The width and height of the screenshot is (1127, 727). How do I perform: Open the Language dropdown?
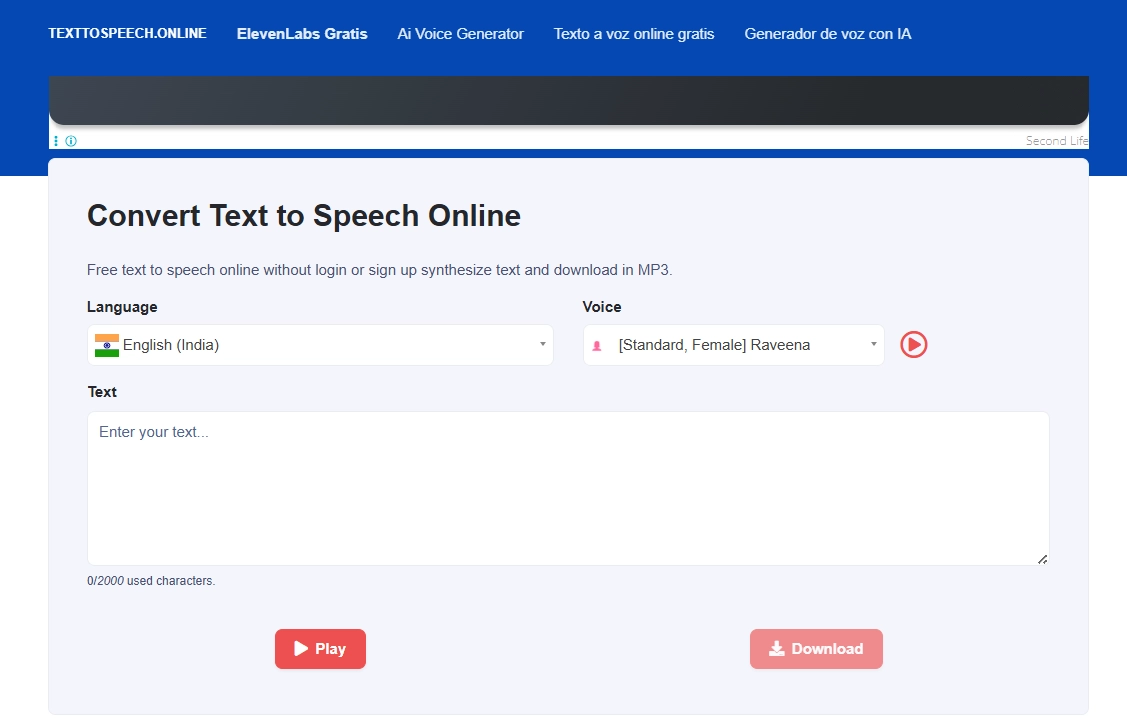[320, 344]
